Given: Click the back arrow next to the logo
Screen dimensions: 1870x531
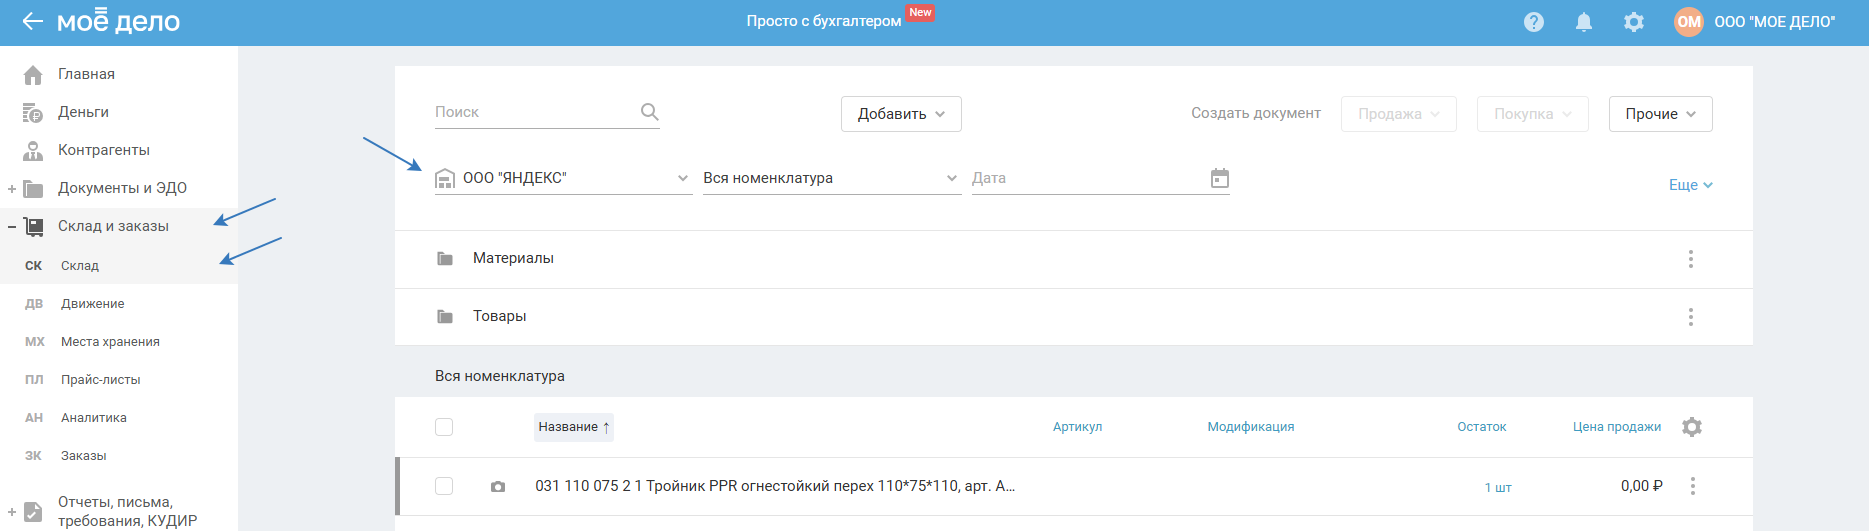Looking at the screenshot, I should [x=32, y=21].
